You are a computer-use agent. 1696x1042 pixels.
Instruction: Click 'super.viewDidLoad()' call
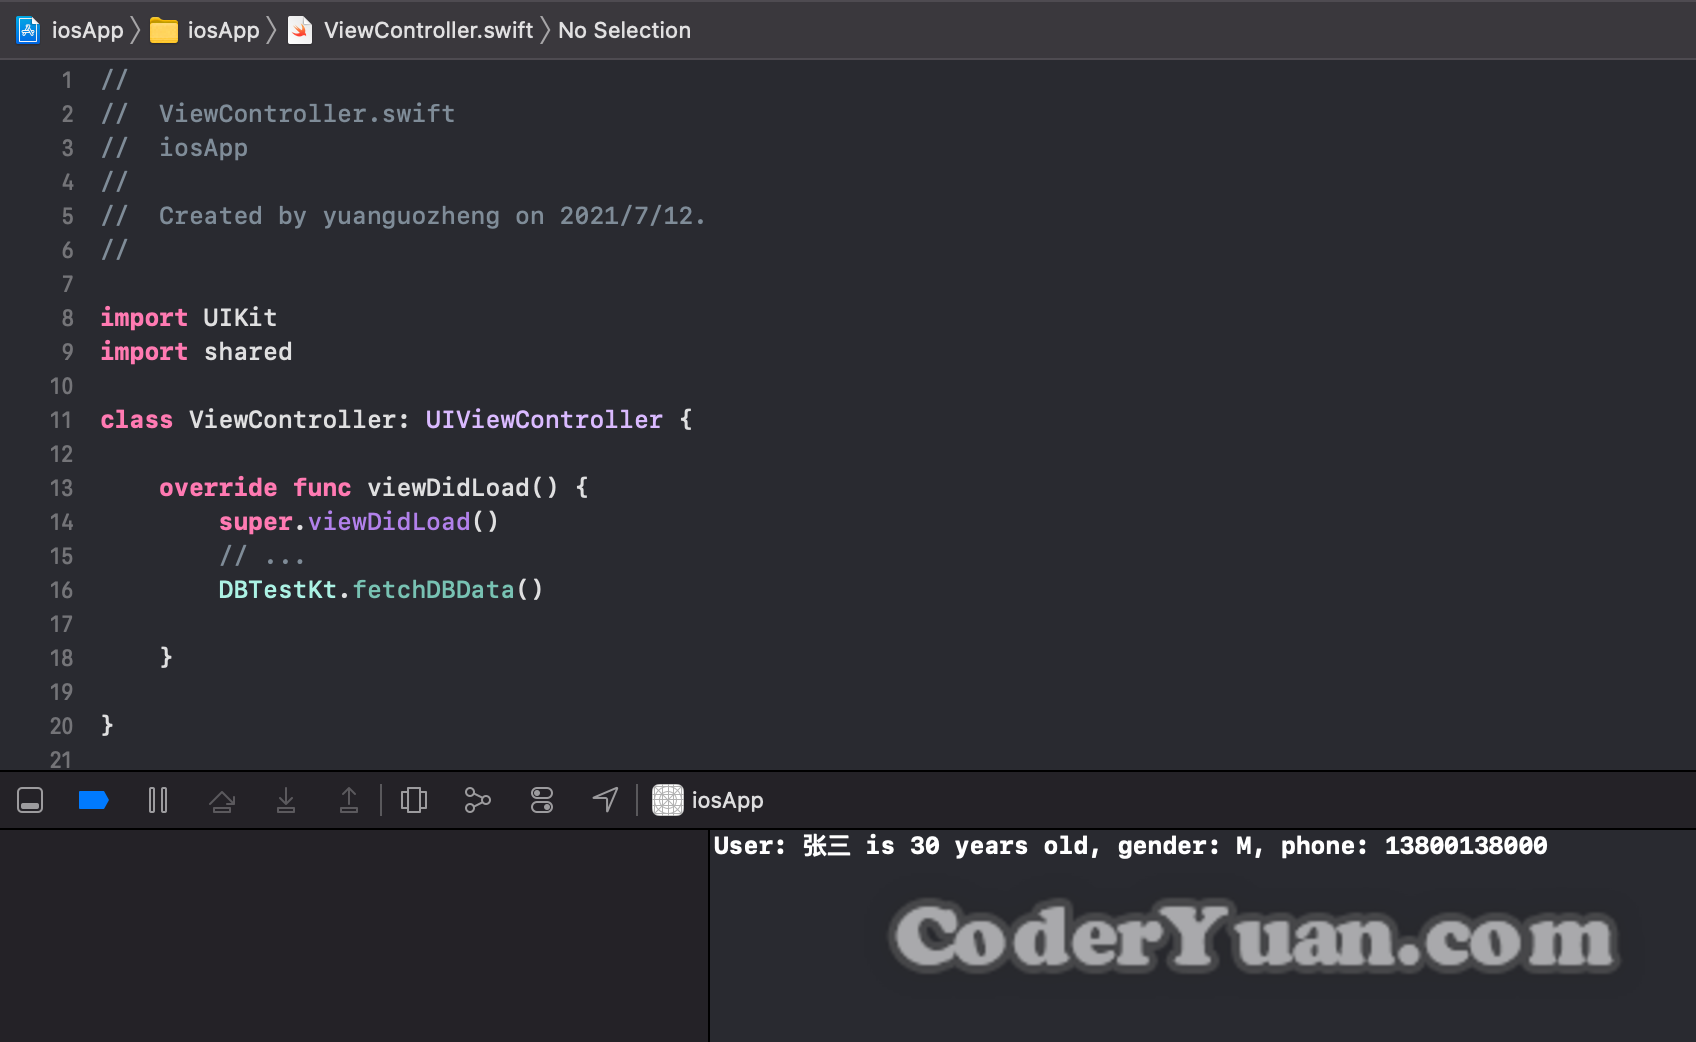click(x=359, y=522)
